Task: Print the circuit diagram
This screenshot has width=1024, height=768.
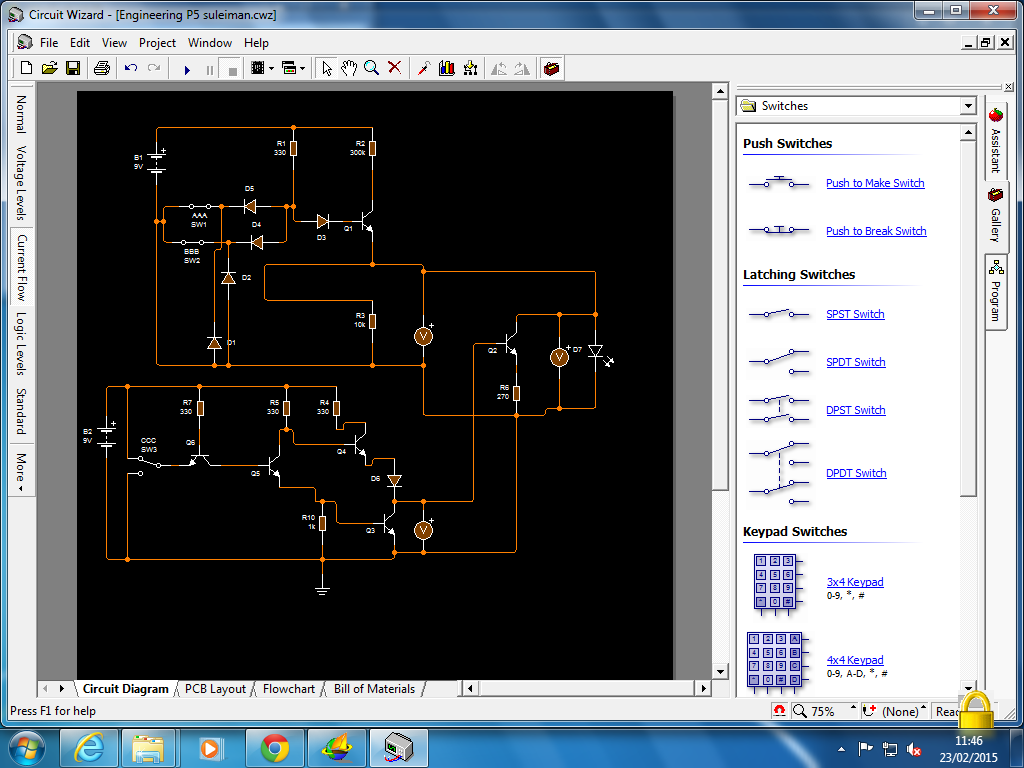Action: [x=102, y=68]
